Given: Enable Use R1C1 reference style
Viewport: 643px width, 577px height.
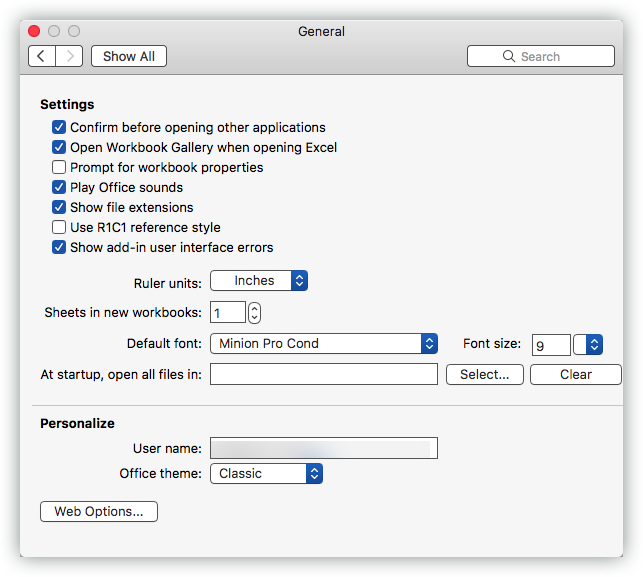Looking at the screenshot, I should (59, 227).
